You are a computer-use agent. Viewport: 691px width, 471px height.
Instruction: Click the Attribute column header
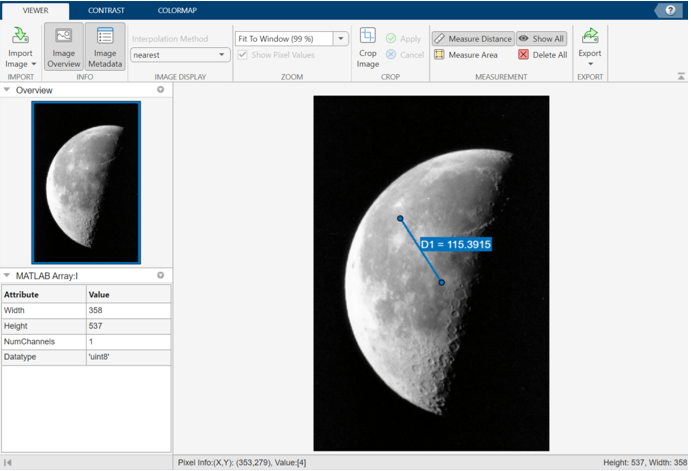coord(44,294)
